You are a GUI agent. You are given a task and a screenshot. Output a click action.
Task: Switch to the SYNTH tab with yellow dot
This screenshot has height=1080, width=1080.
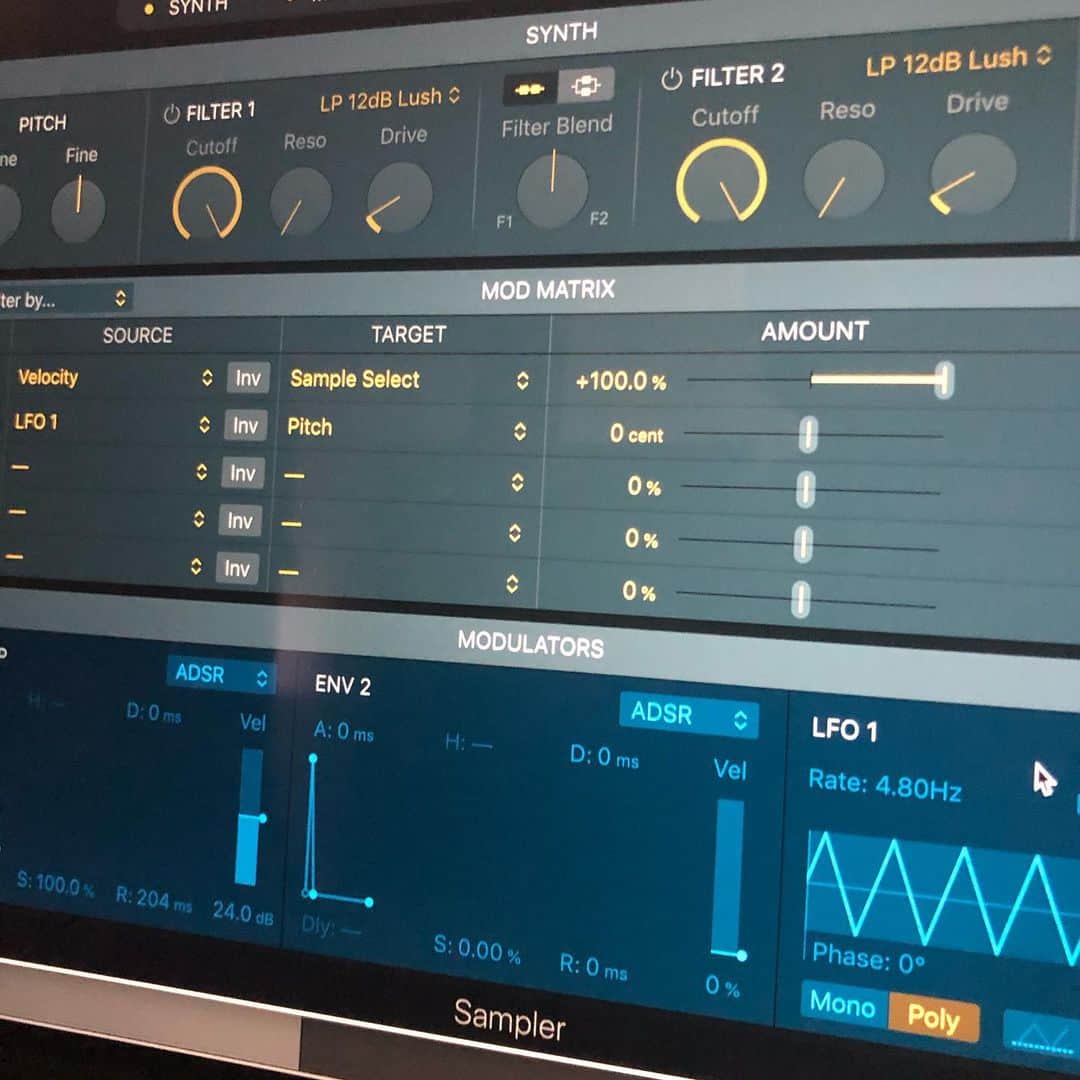pos(186,8)
